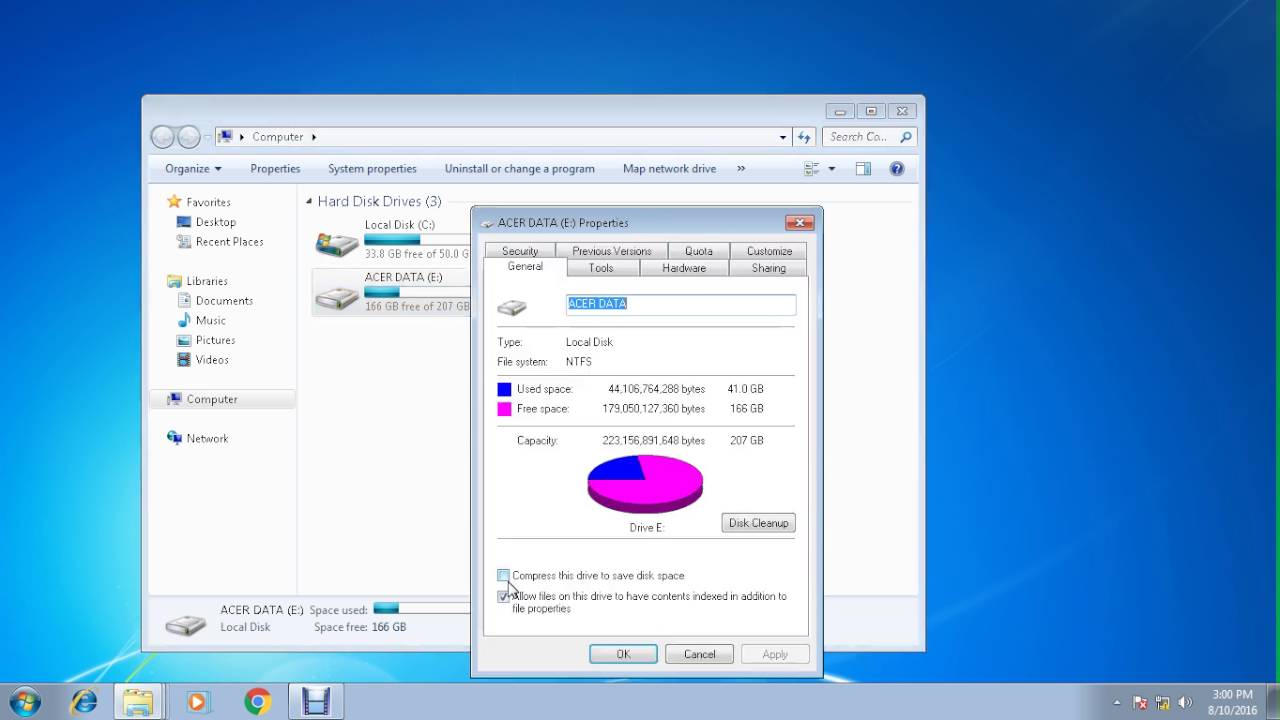Switch to the Tools tab
Screen dimensions: 1280x720
click(x=601, y=268)
